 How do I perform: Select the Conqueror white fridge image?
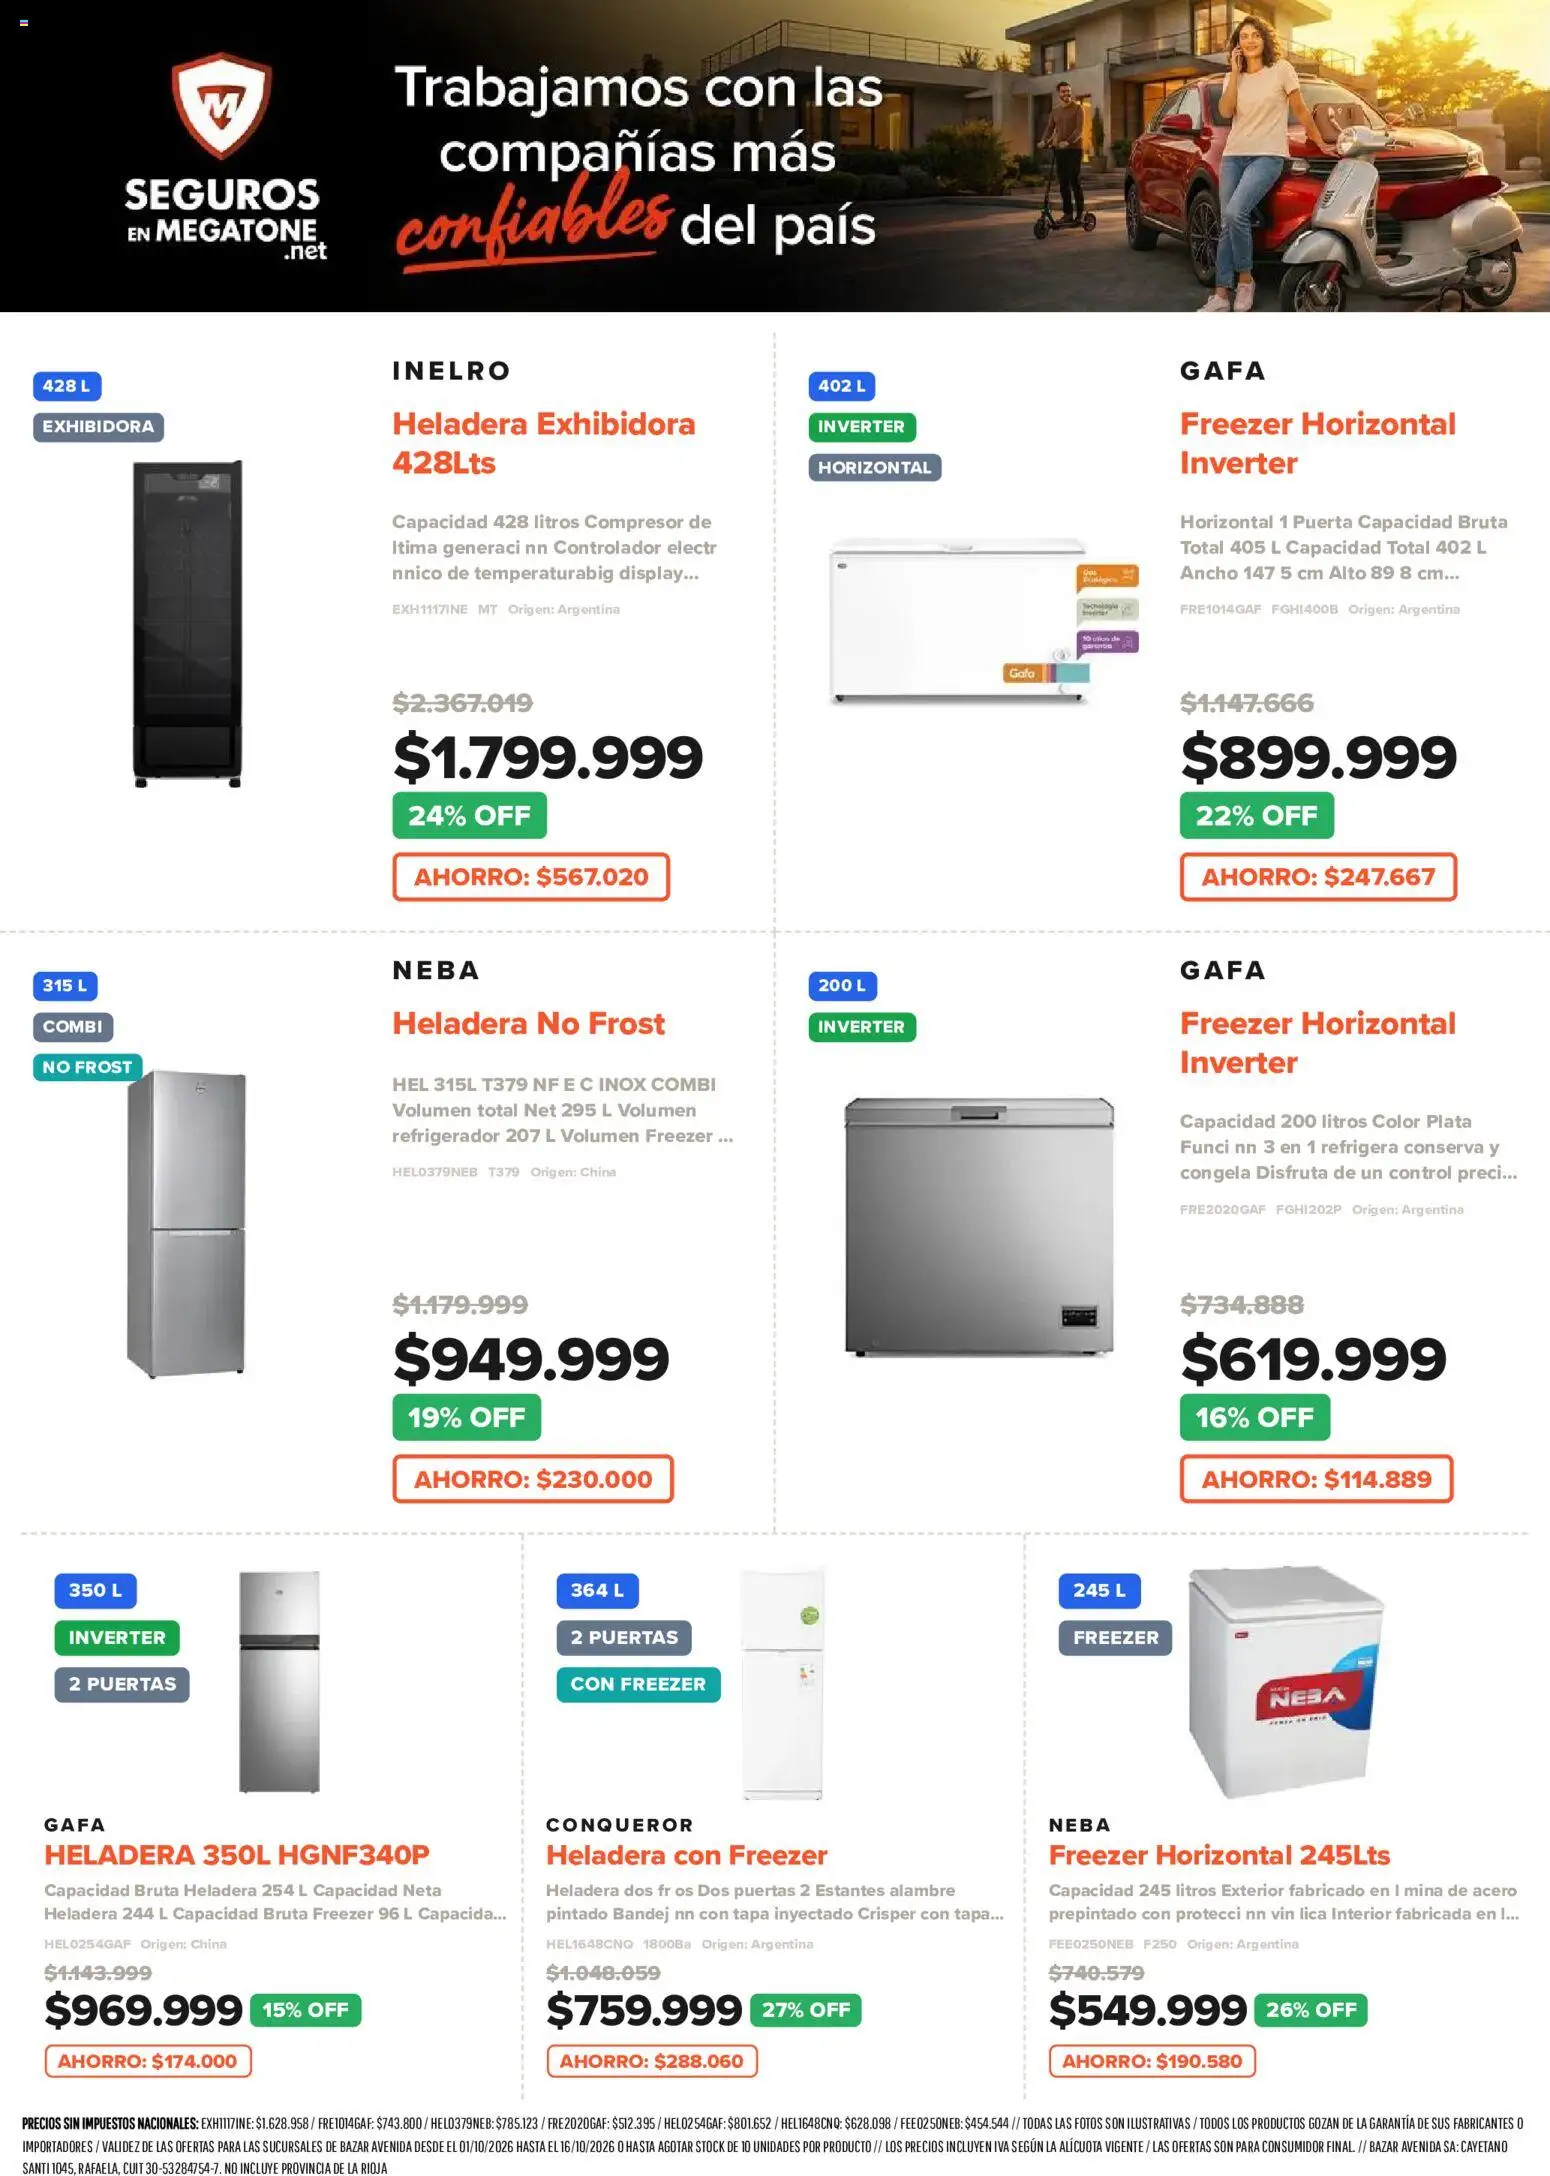pos(782,1684)
